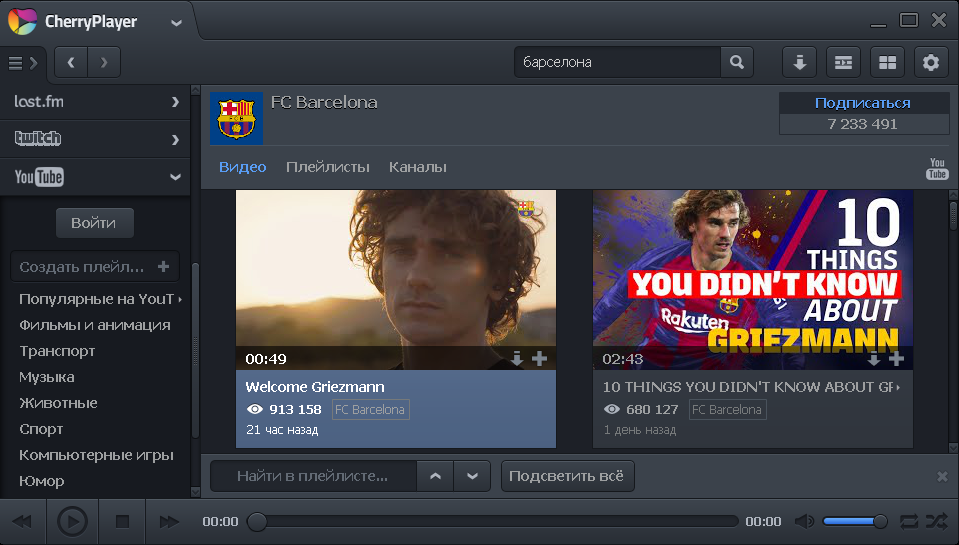This screenshot has height=545, width=959.
Task: Toggle the playlist view icon
Action: (843, 62)
